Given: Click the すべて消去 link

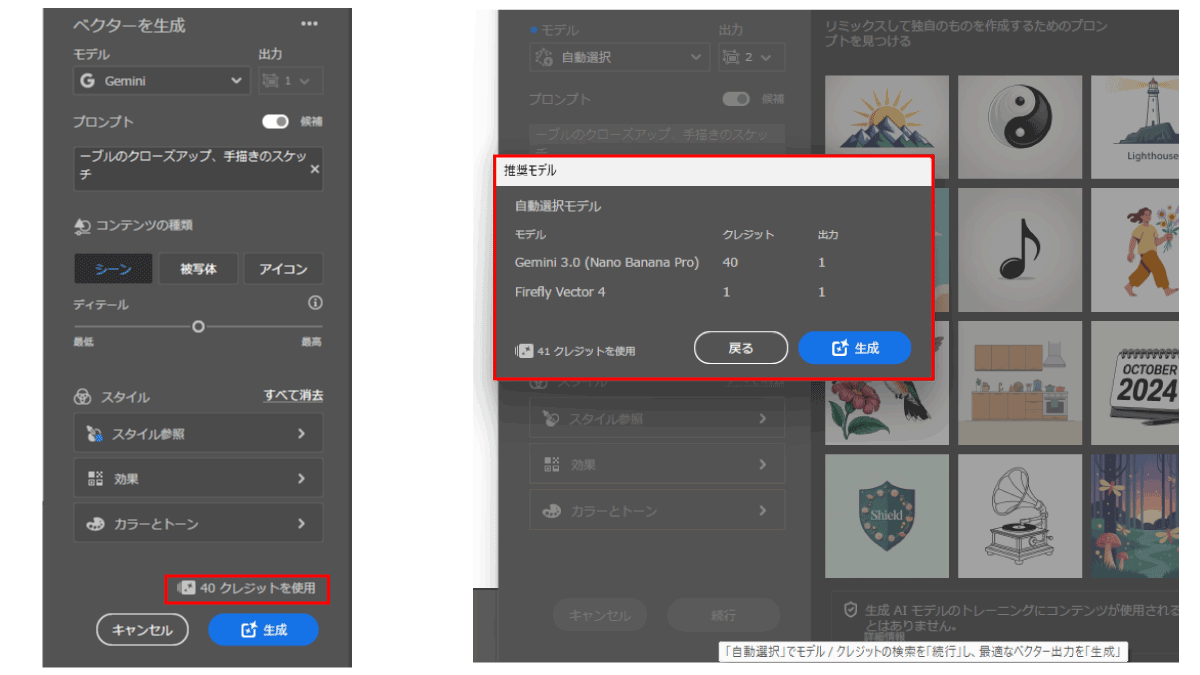Looking at the screenshot, I should [293, 396].
